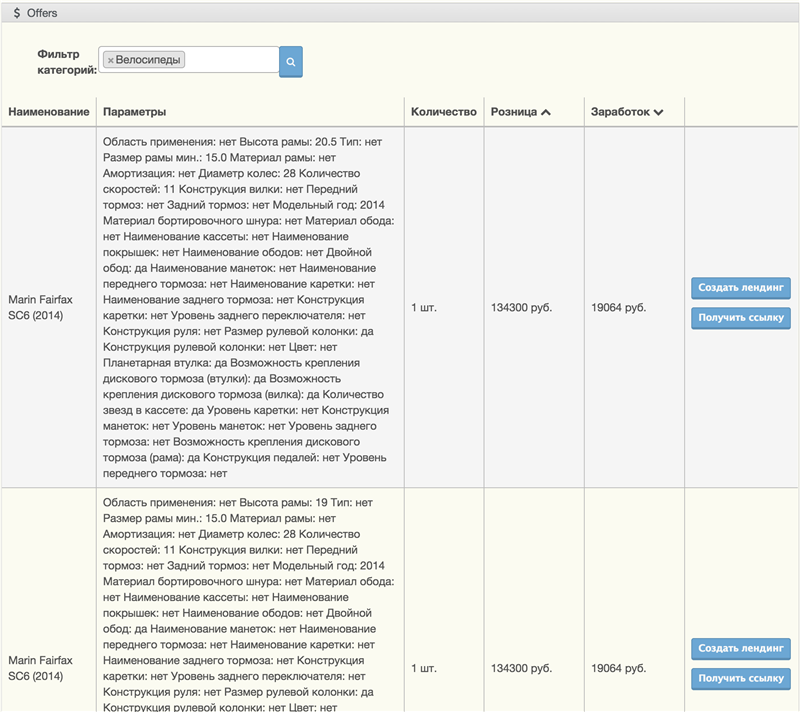
Task: Sort by Розница column arrow
Action: click(546, 112)
